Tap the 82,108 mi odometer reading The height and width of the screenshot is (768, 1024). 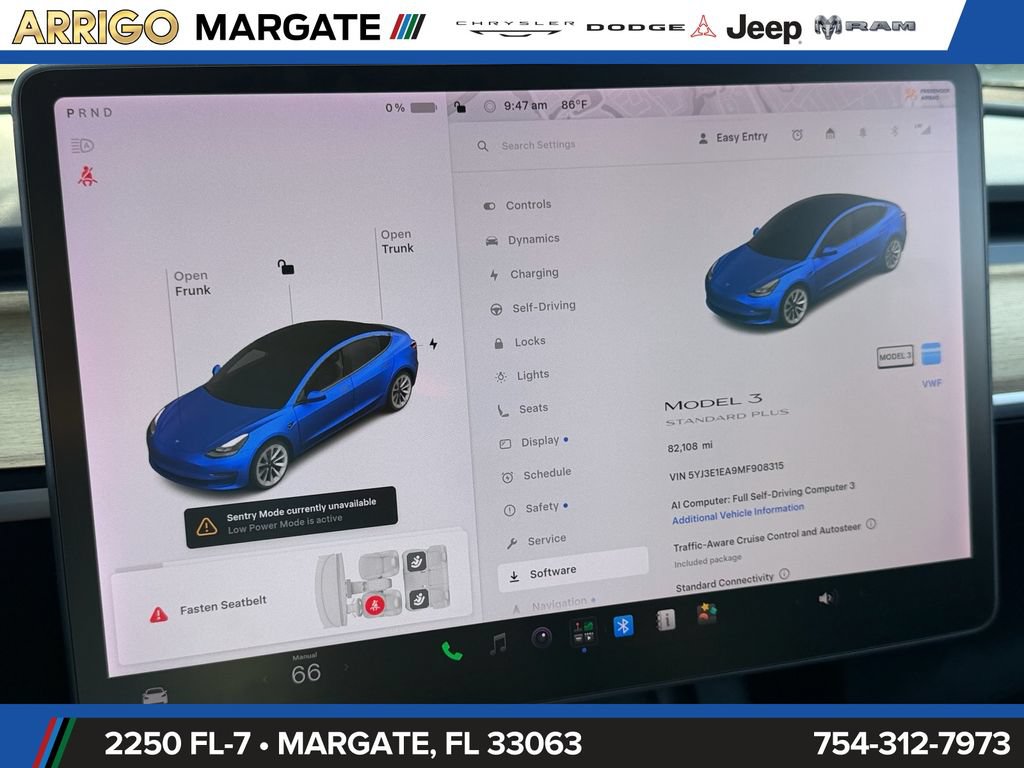(690, 447)
